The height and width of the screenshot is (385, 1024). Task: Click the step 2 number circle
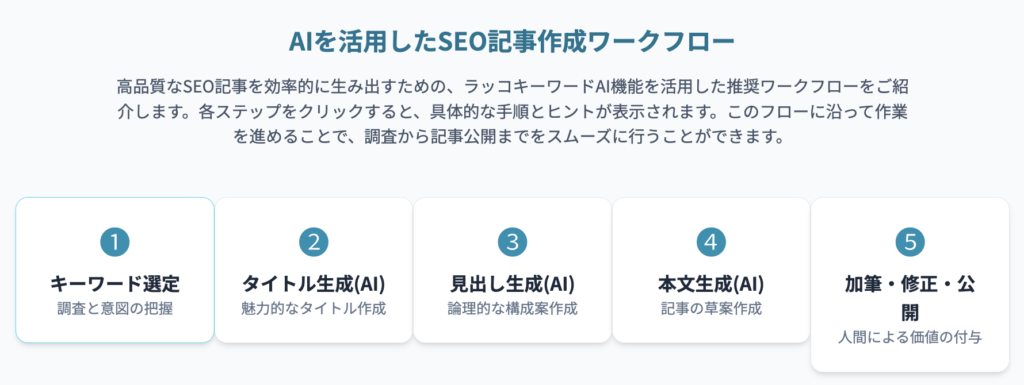pos(313,242)
